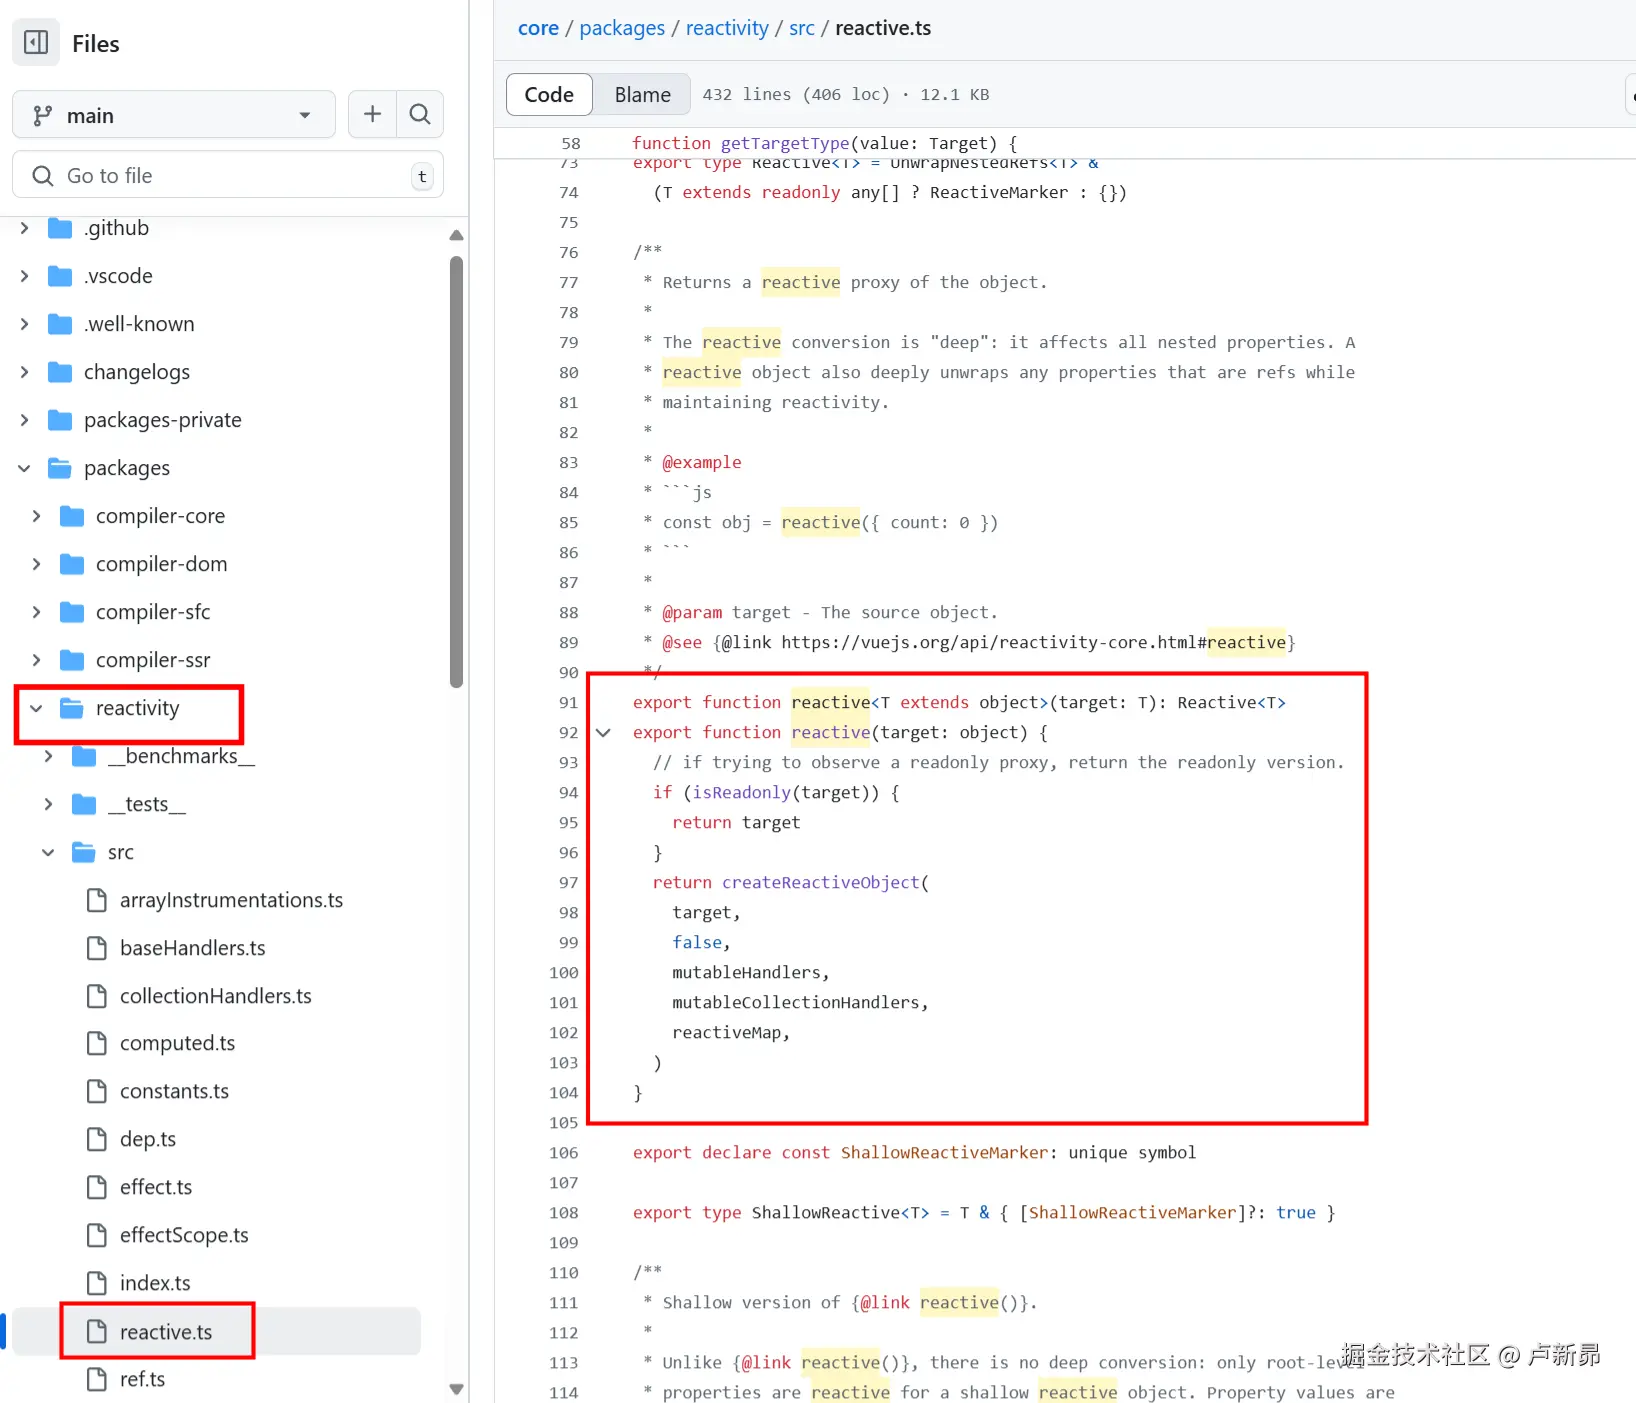Expand the .github folder chevron
Viewport: 1636px width, 1403px height.
25,228
